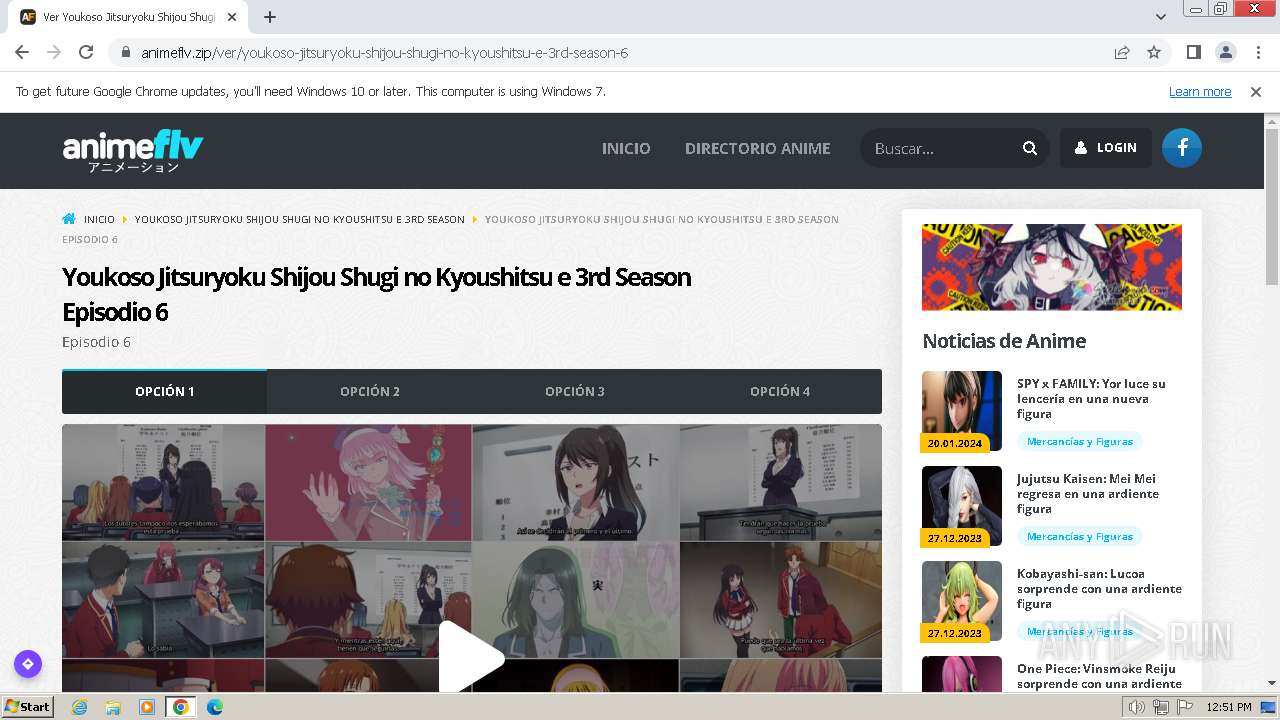The image size is (1280, 720).
Task: Reload the page with the refresh icon
Action: point(86,52)
